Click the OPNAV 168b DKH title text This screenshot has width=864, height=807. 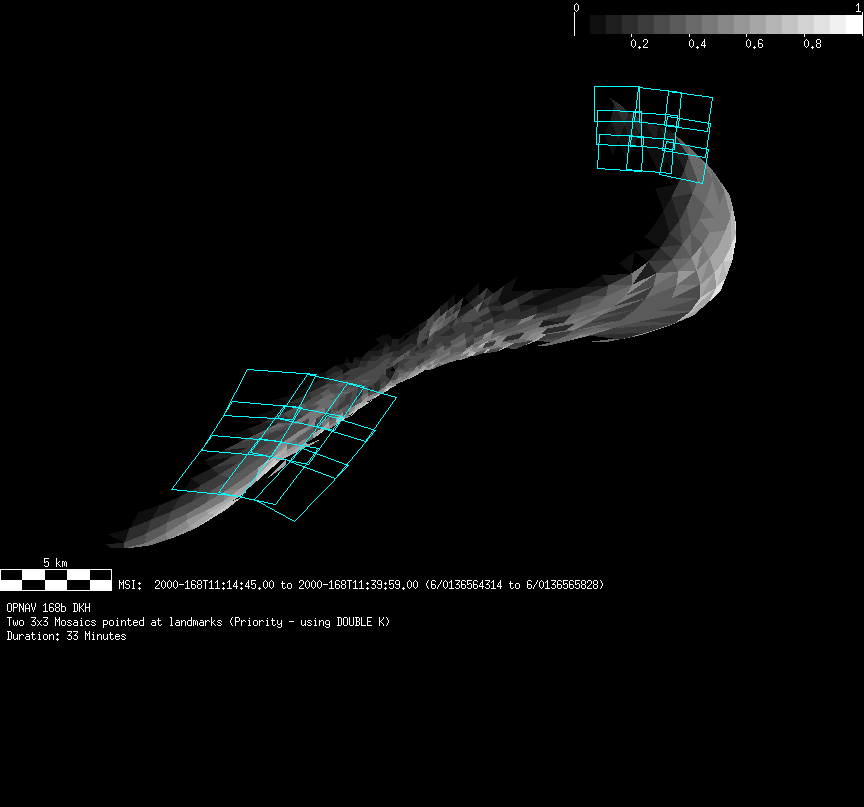point(48,608)
